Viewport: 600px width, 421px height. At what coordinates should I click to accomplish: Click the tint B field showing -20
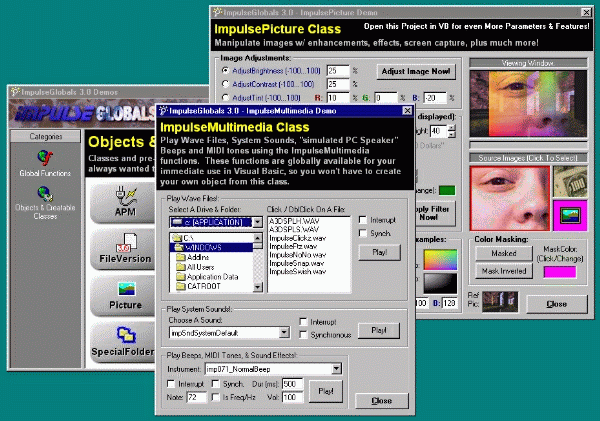435,98
